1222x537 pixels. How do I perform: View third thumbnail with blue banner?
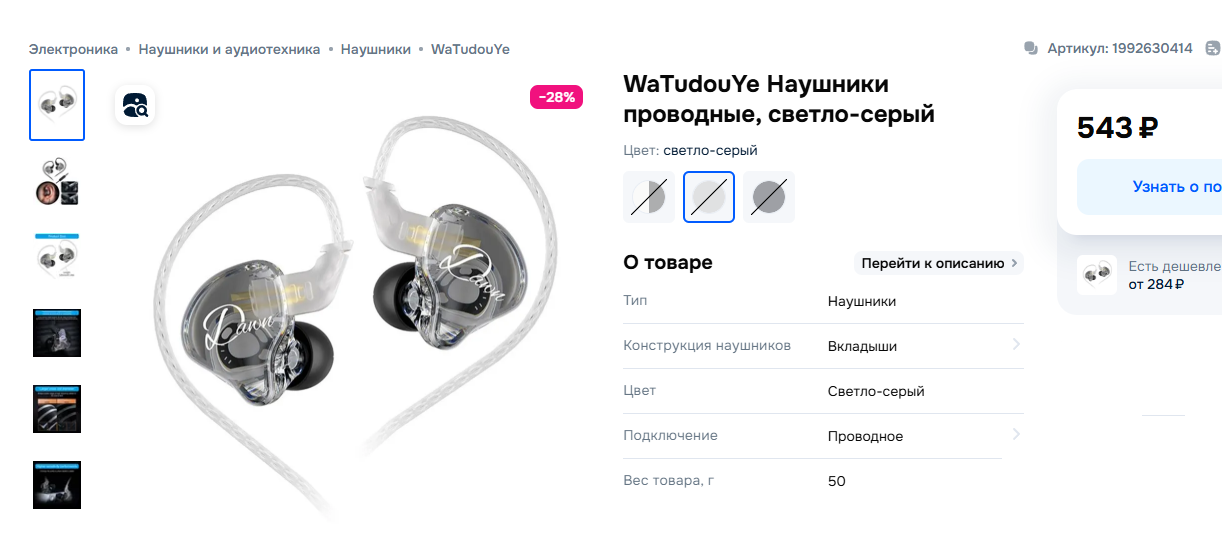57,257
